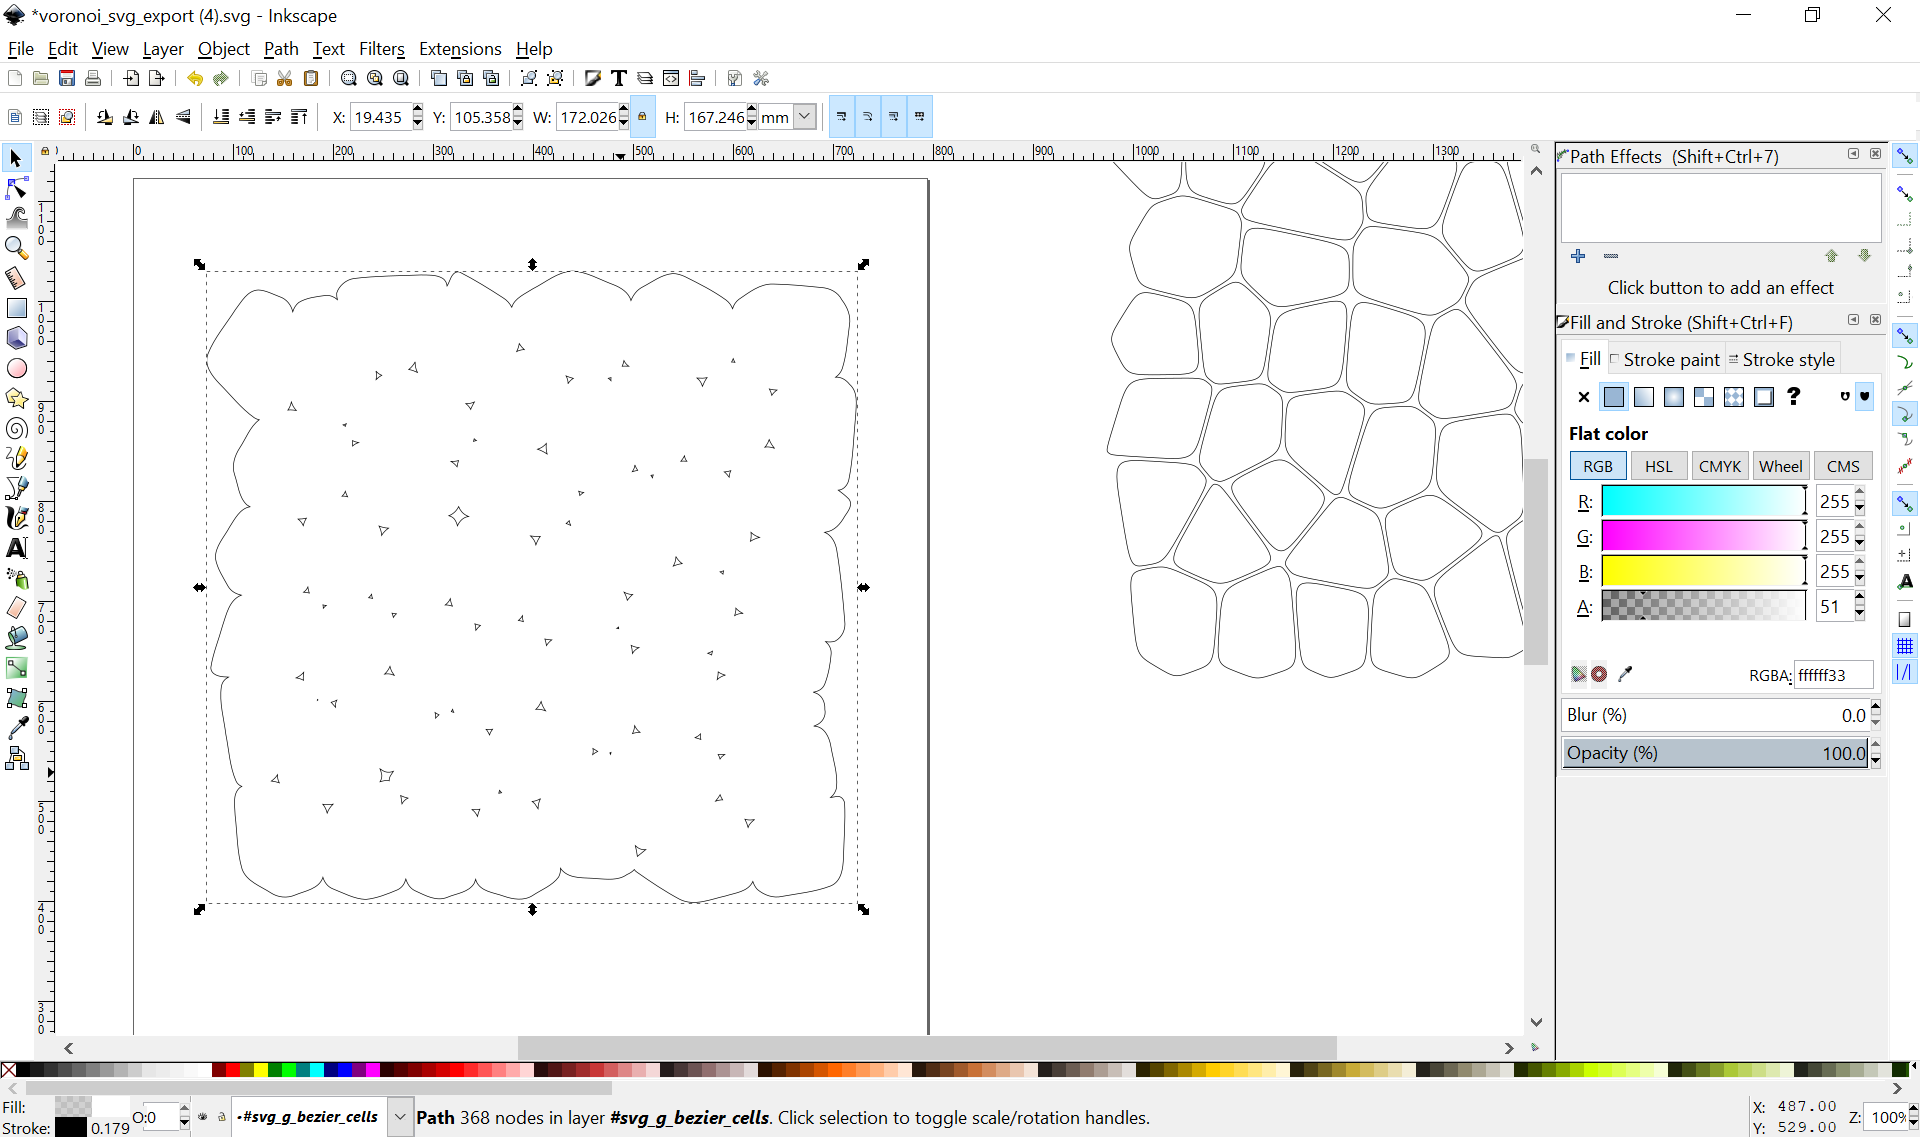1920x1137 pixels.
Task: Select the Paint Bucket tool
Action: (x=16, y=638)
